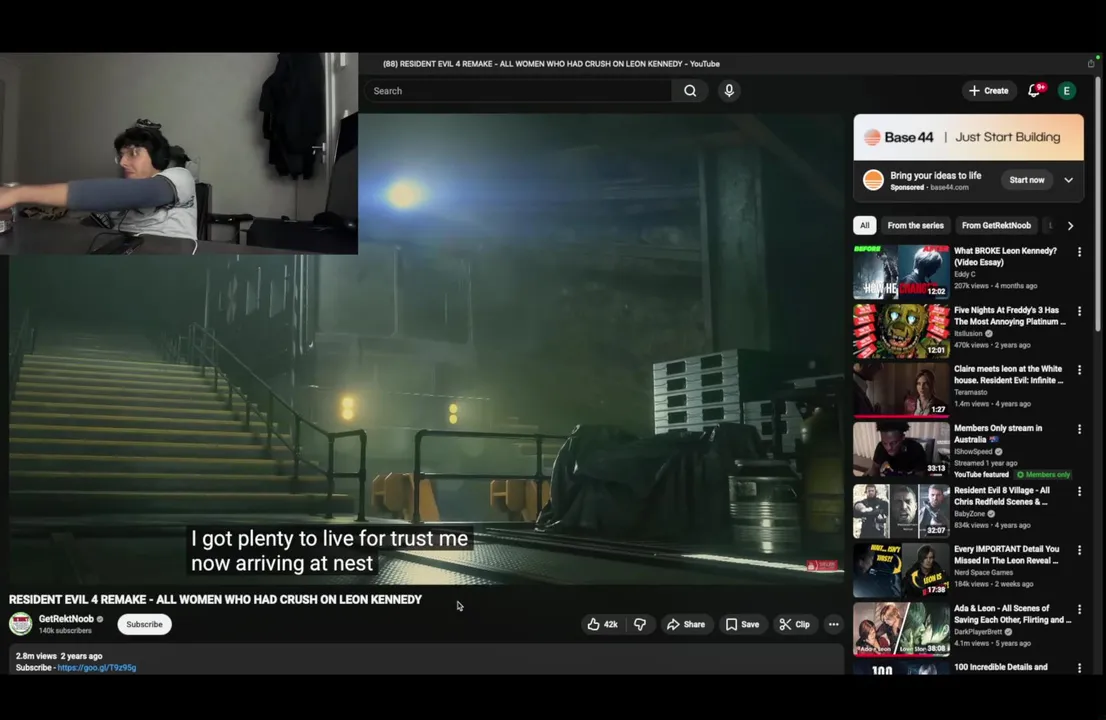
Task: Open Every IMPORTANT Detail You Missed title
Action: (x=1007, y=555)
